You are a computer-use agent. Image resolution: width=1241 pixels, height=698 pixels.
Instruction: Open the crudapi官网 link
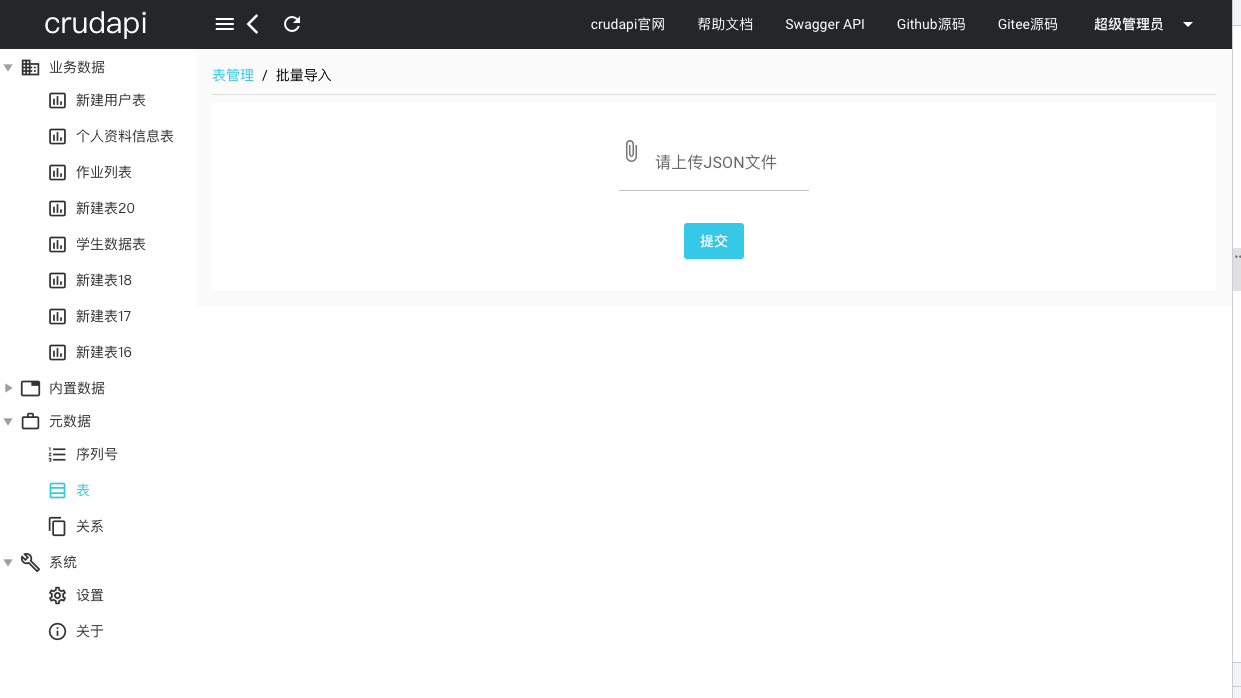click(x=628, y=24)
